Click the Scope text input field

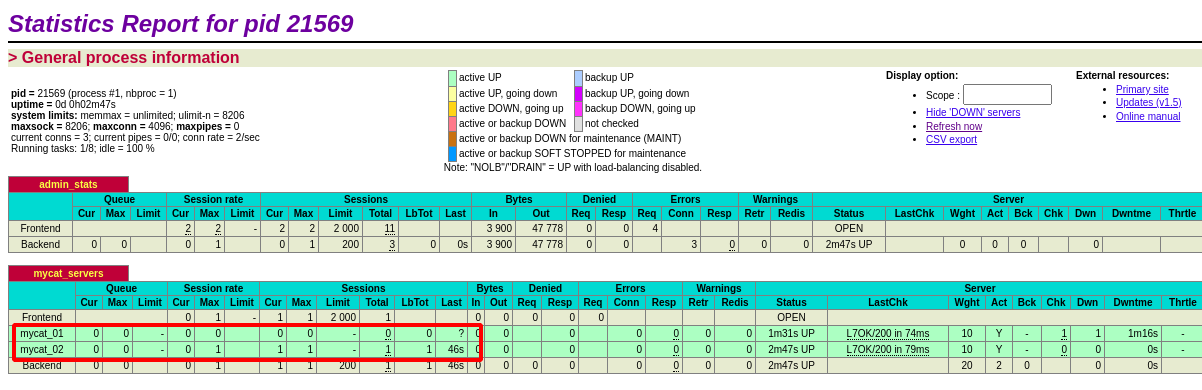point(1007,95)
